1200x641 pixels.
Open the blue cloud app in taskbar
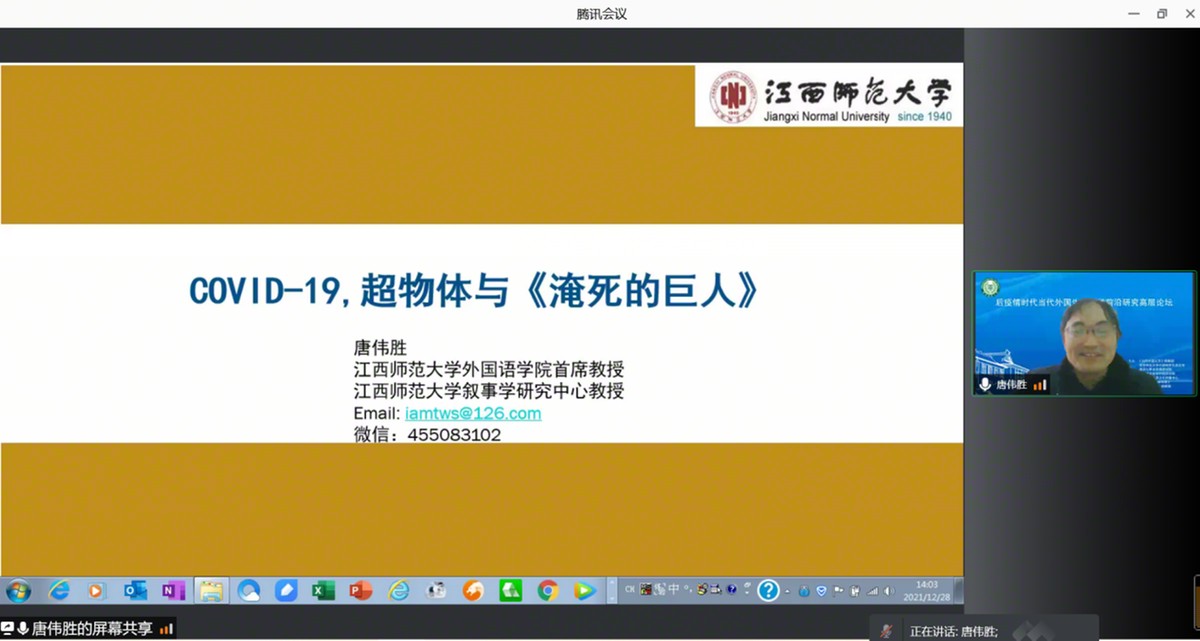click(249, 590)
